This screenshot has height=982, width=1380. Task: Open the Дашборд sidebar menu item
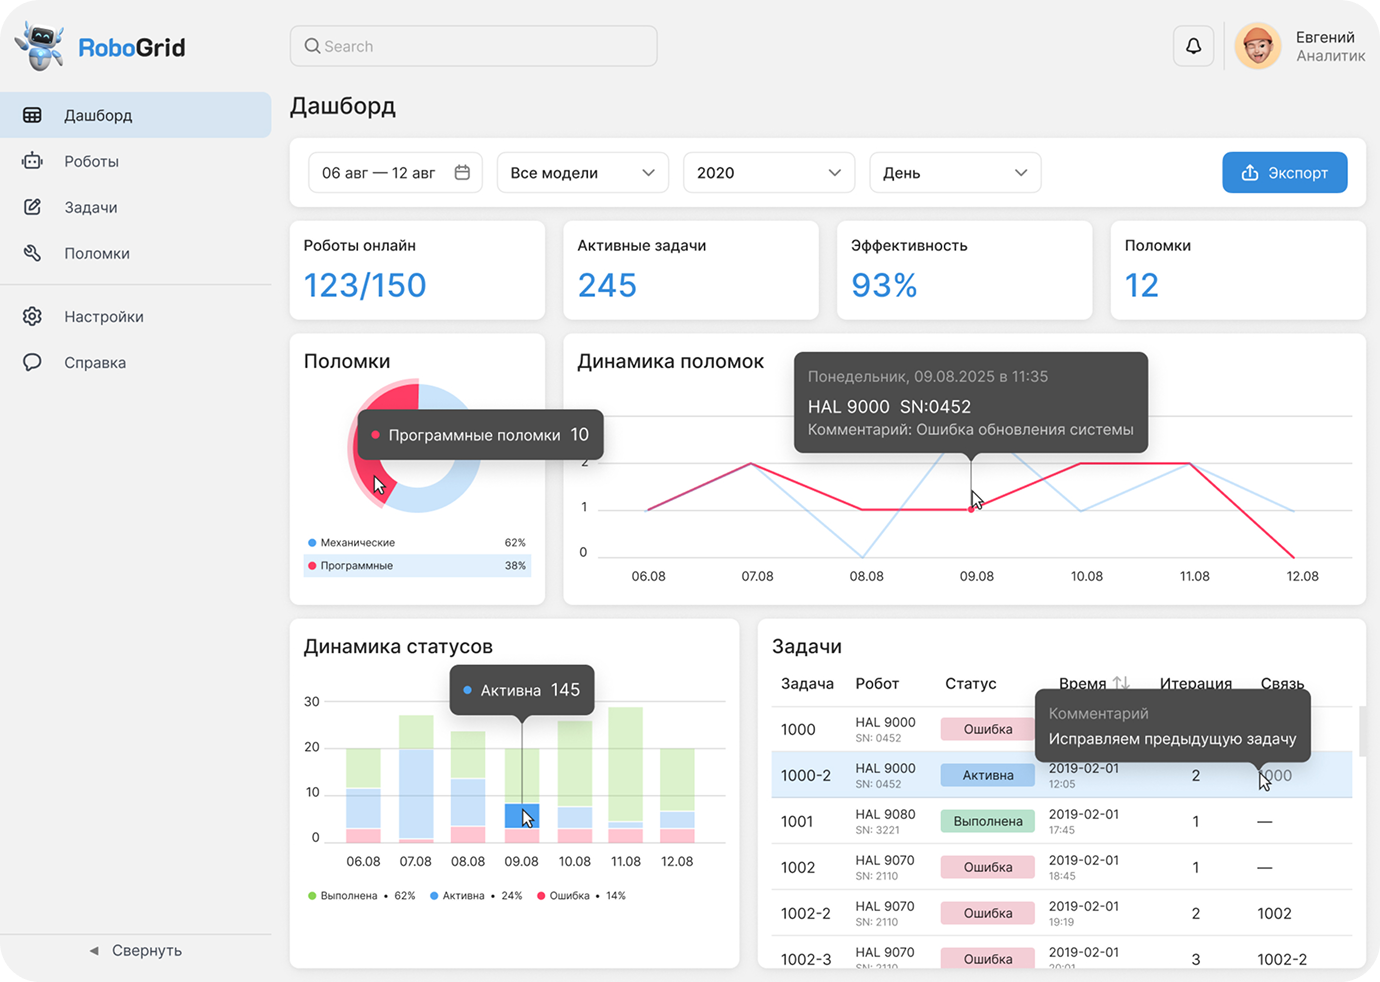[x=136, y=115]
